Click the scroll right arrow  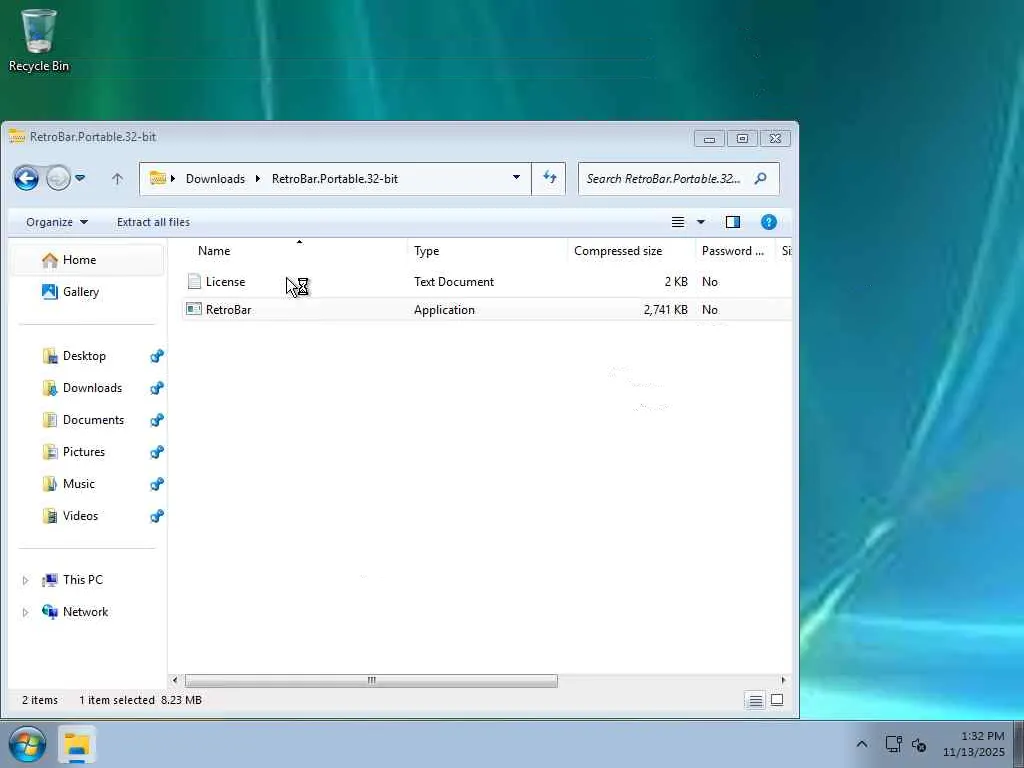coord(783,680)
